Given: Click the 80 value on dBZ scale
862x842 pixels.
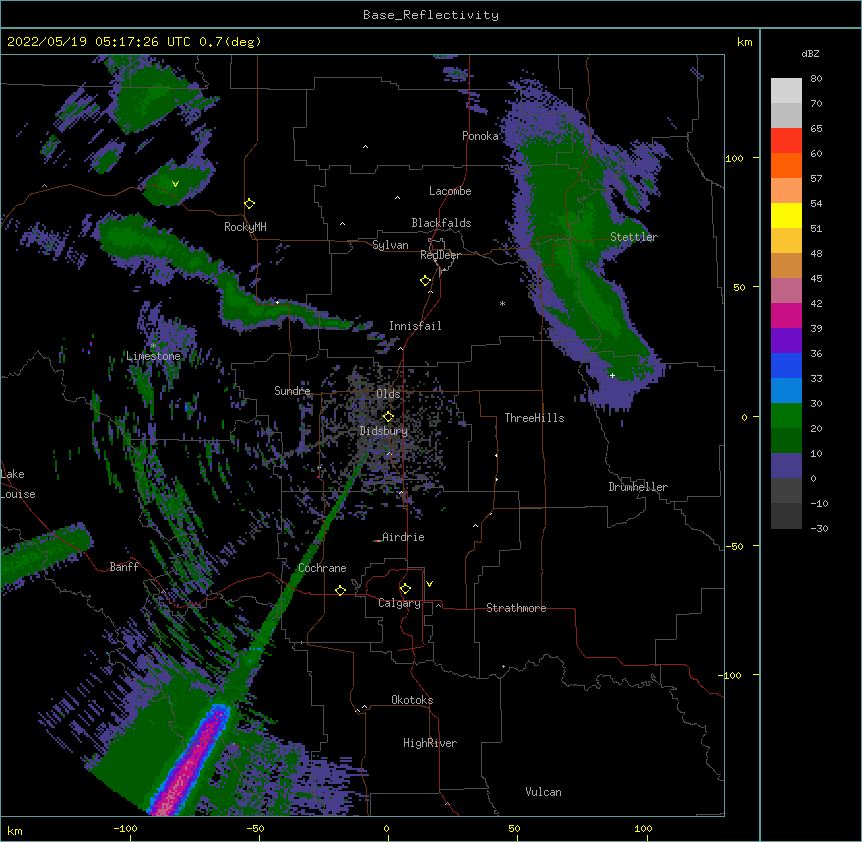Looking at the screenshot, I should click(816, 79).
